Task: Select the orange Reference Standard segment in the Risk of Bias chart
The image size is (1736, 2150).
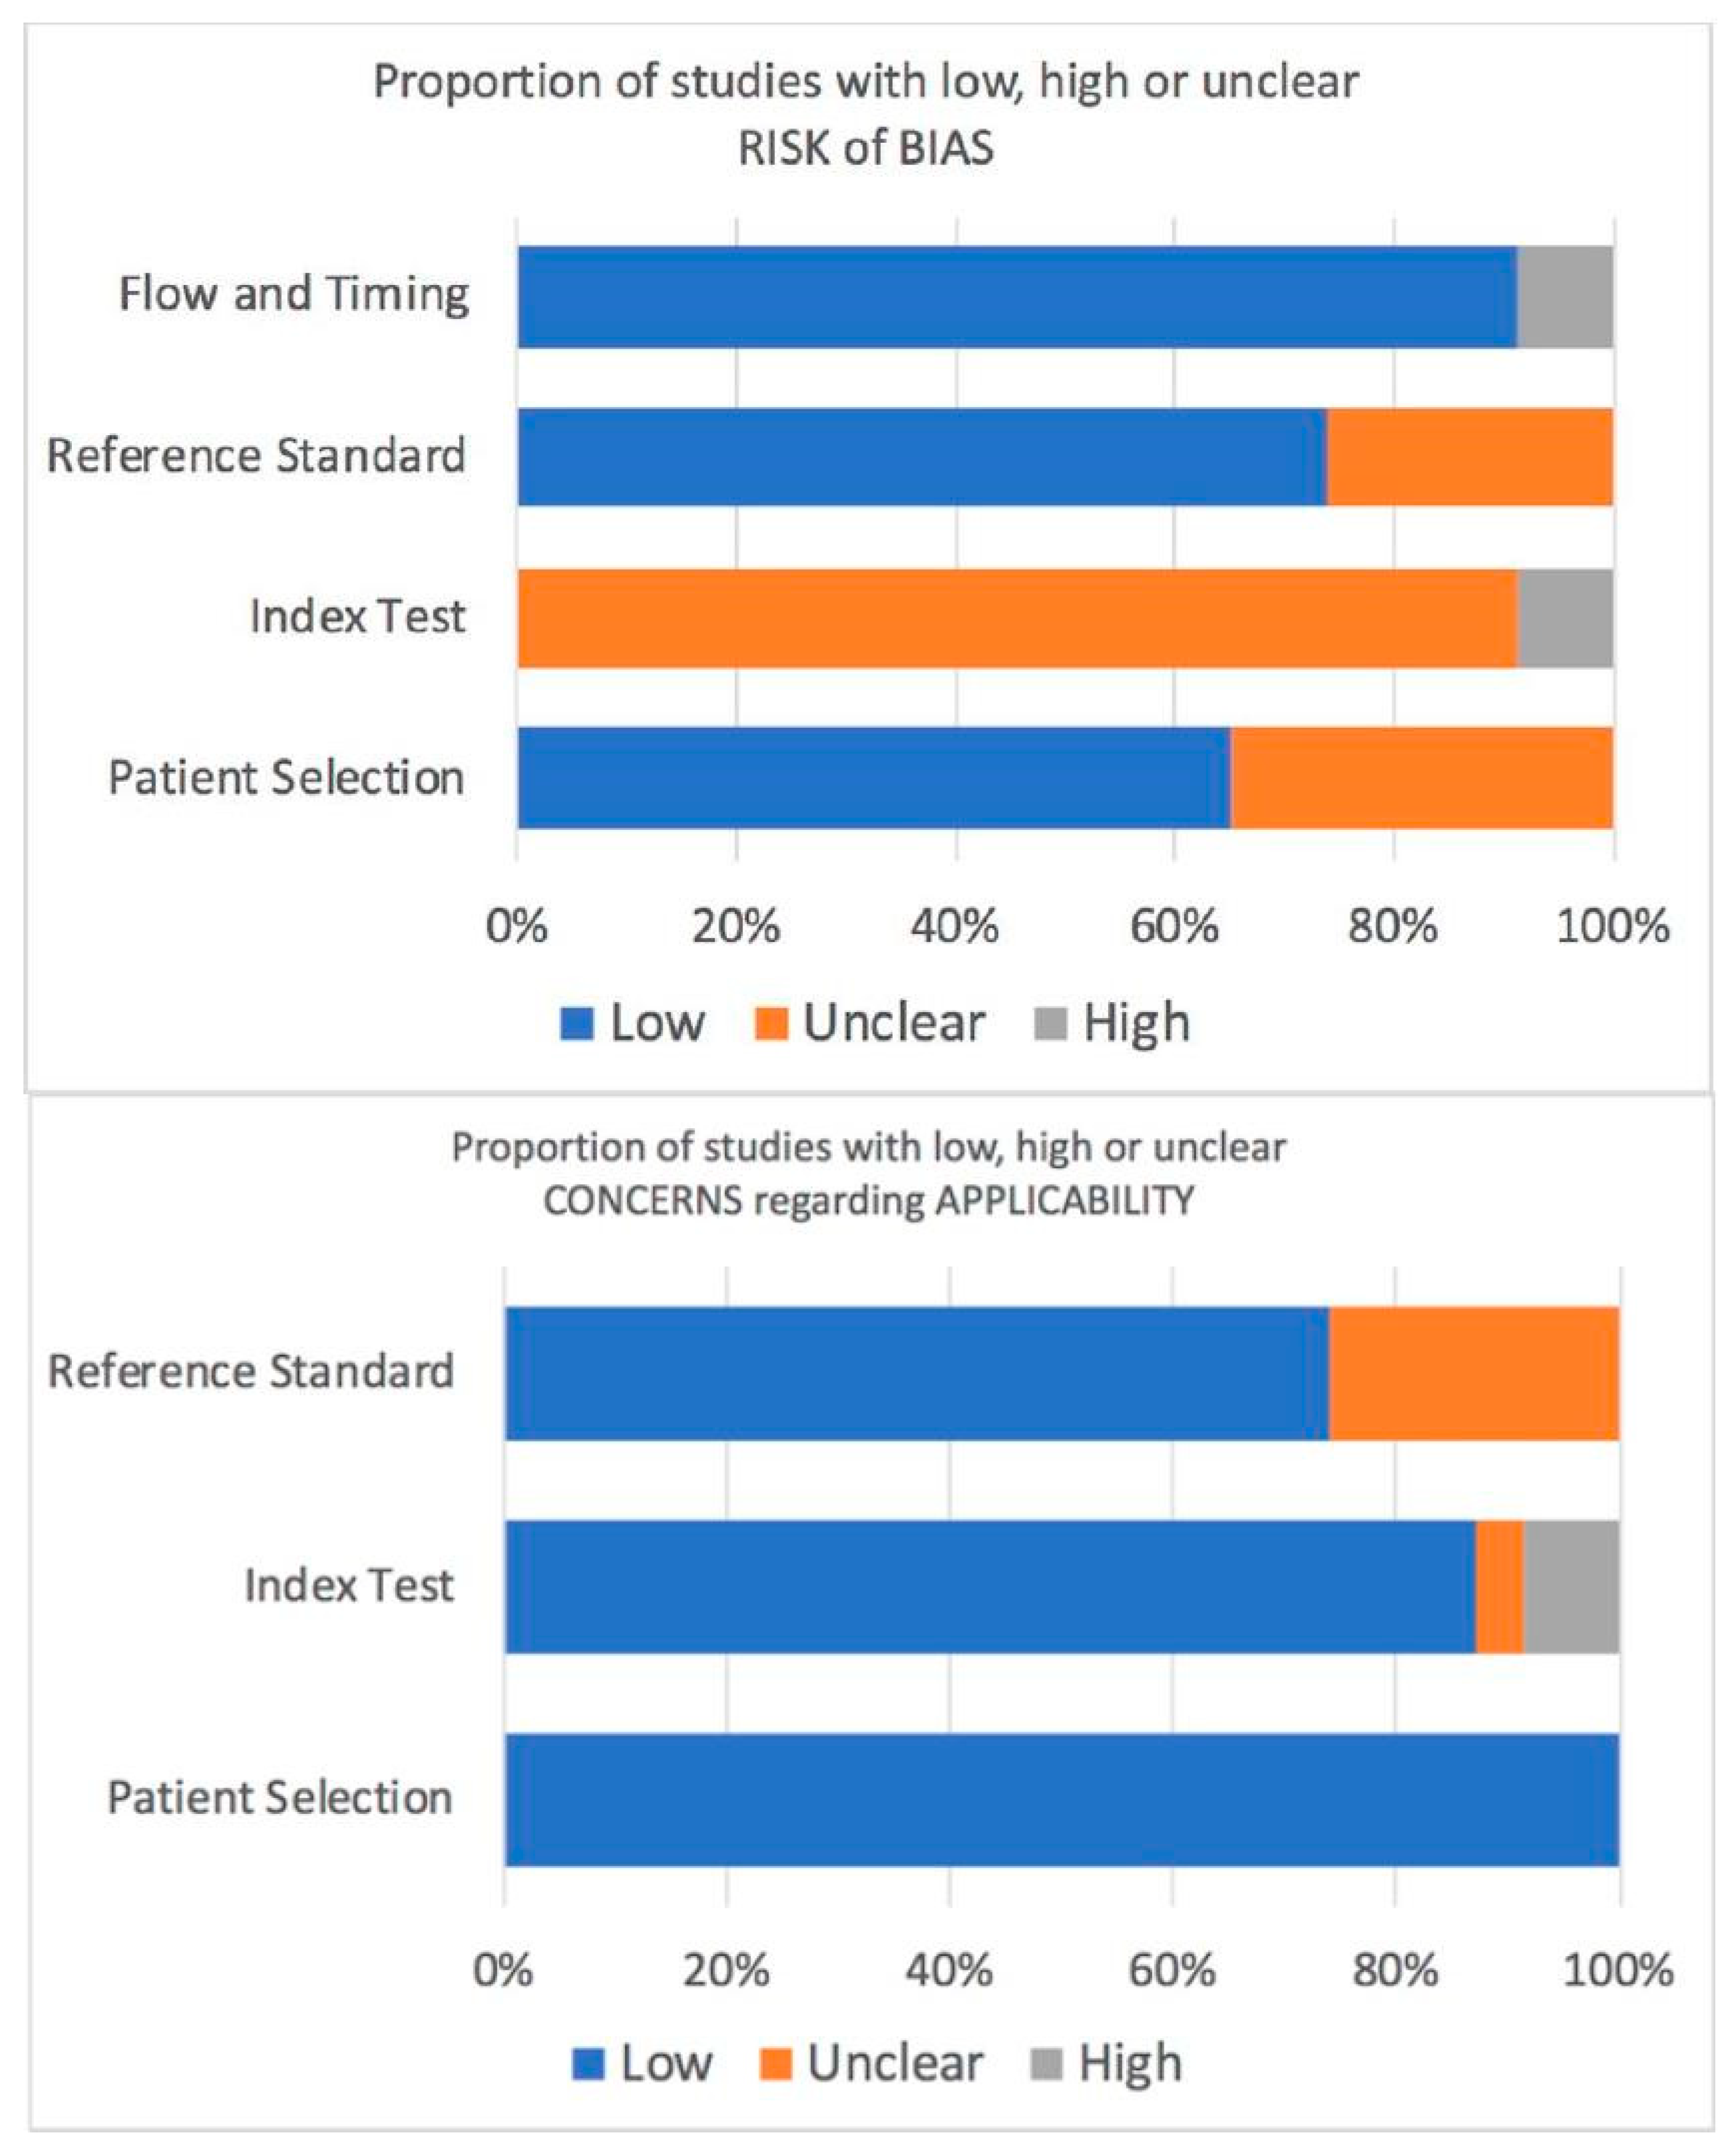Action: pyautogui.click(x=1468, y=457)
